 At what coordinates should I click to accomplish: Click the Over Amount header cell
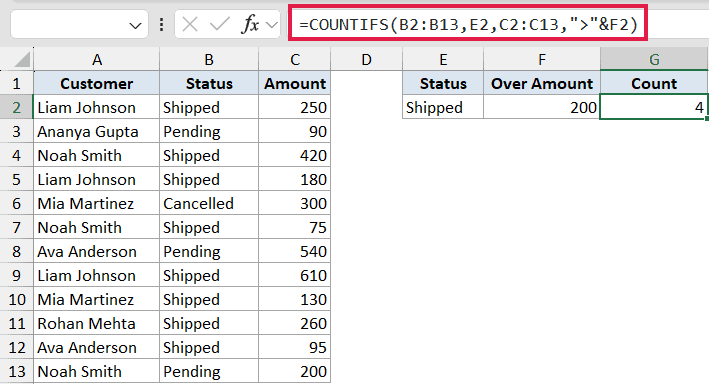pyautogui.click(x=542, y=83)
